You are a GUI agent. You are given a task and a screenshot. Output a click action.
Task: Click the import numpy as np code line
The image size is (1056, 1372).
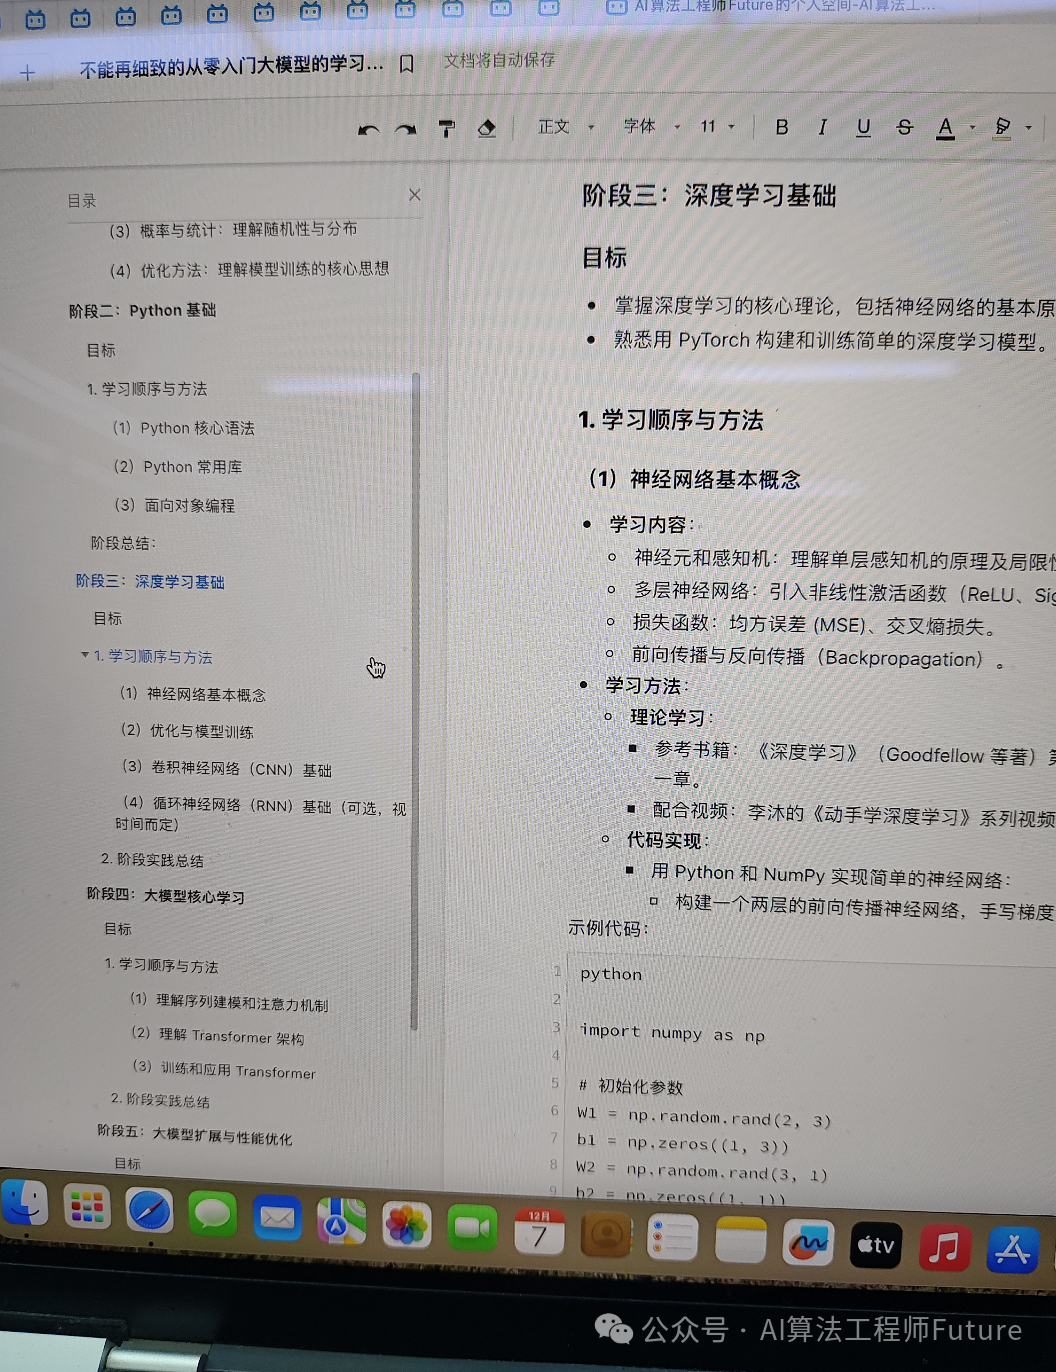(672, 1033)
